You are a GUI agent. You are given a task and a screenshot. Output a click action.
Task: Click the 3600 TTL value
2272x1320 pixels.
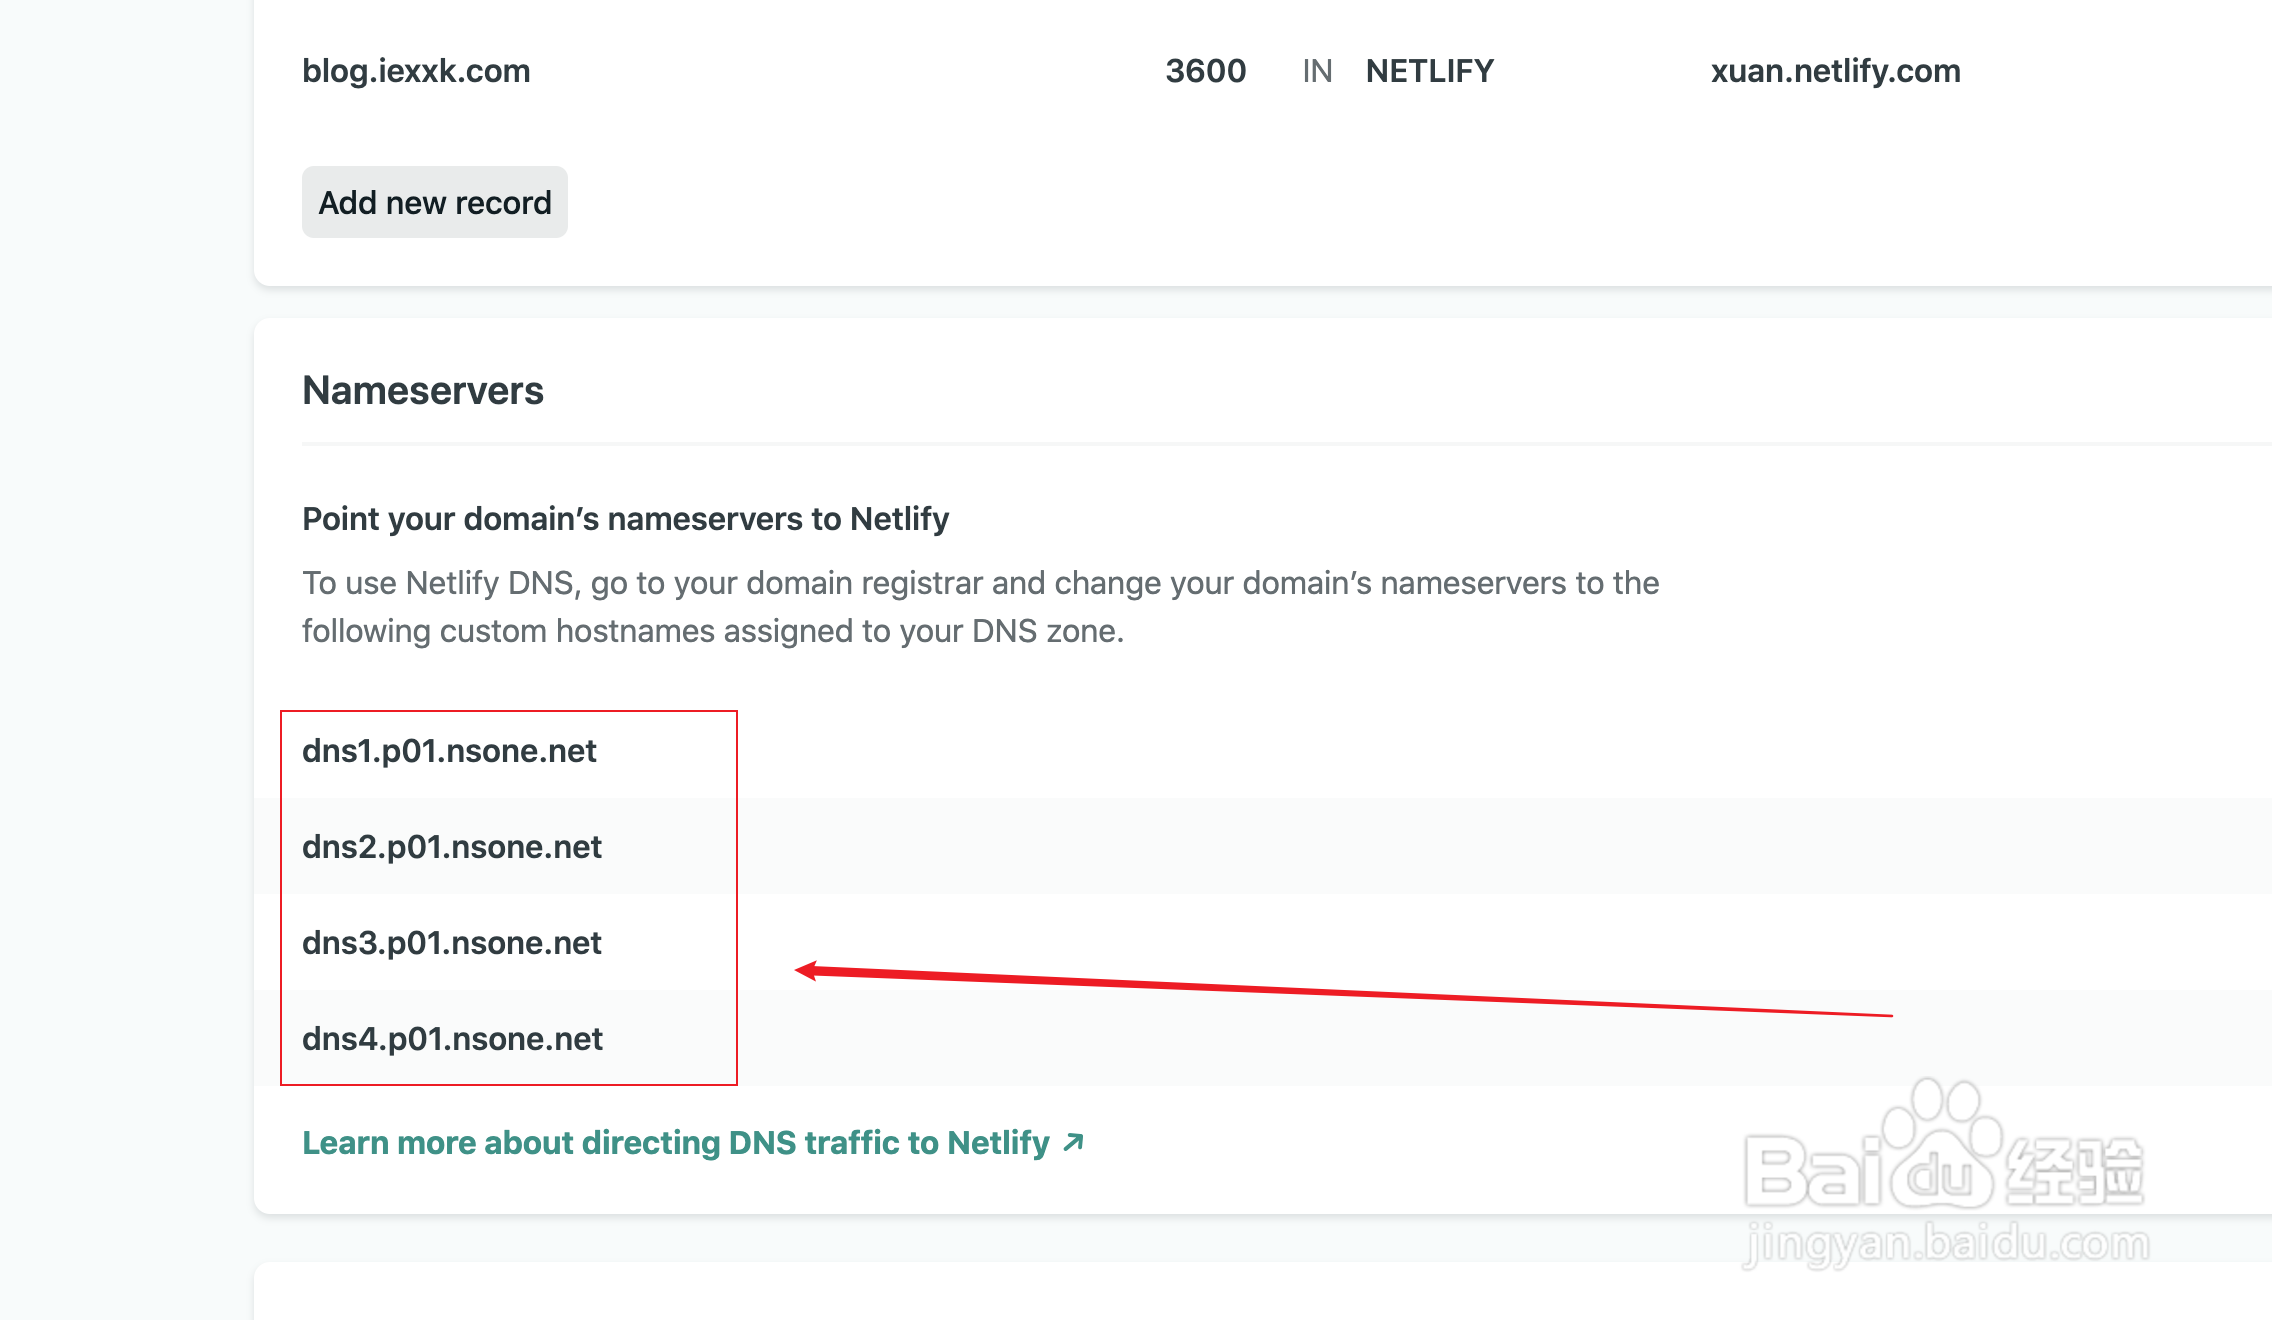click(1205, 71)
